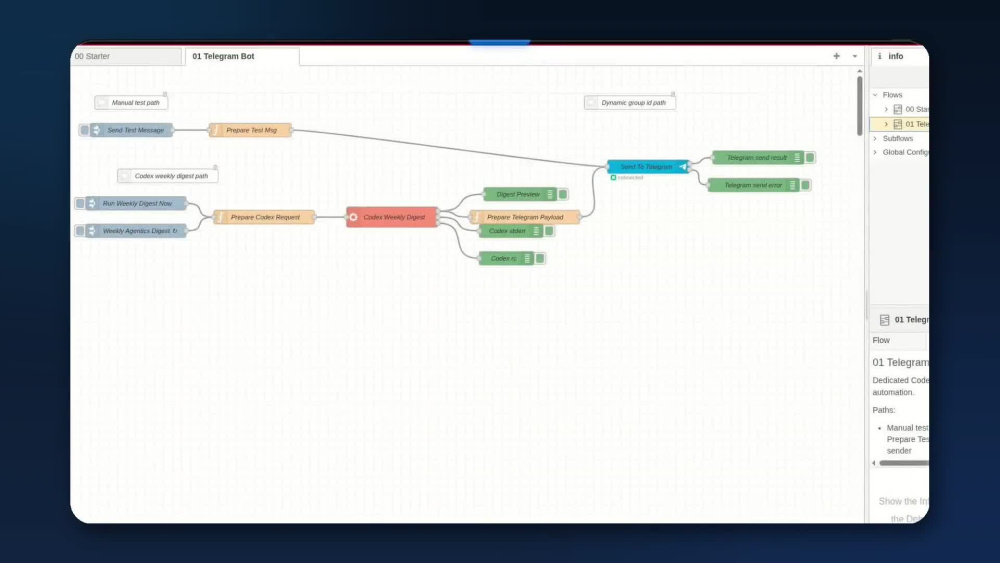Image resolution: width=1000 pixels, height=563 pixels.
Task: Click the Codex rc debug list icon
Action: (527, 258)
